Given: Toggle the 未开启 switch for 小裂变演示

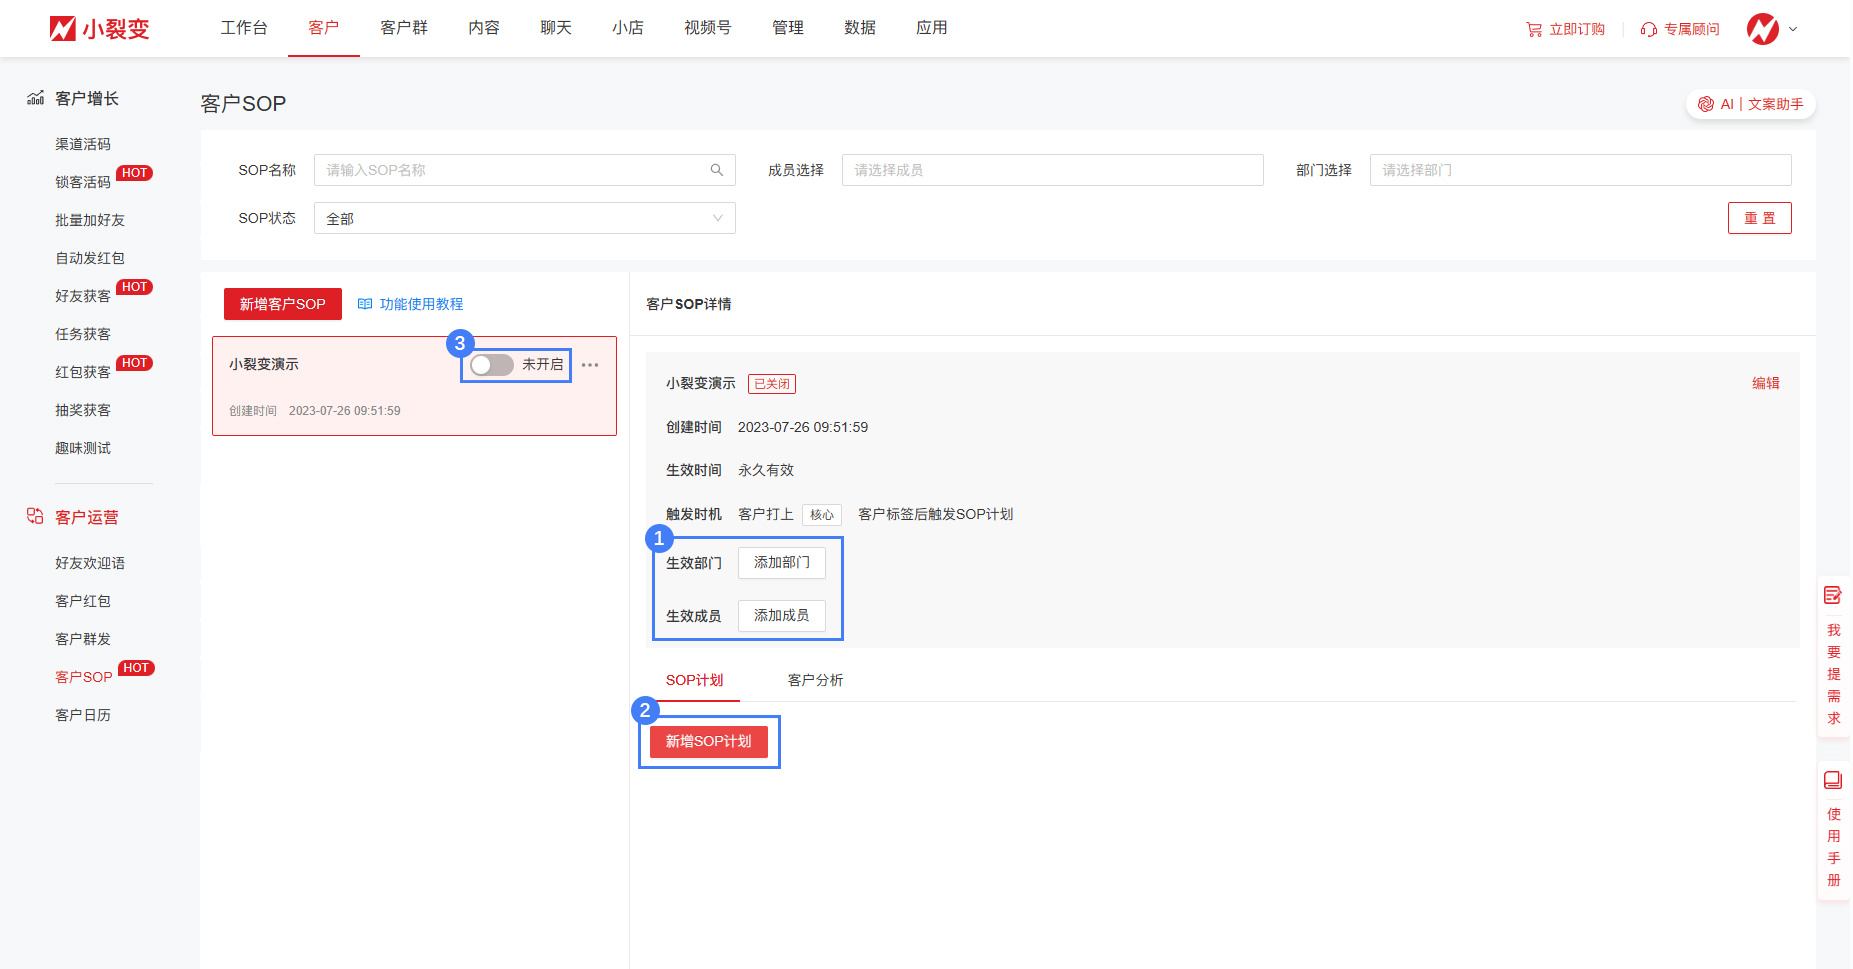Looking at the screenshot, I should (x=492, y=365).
